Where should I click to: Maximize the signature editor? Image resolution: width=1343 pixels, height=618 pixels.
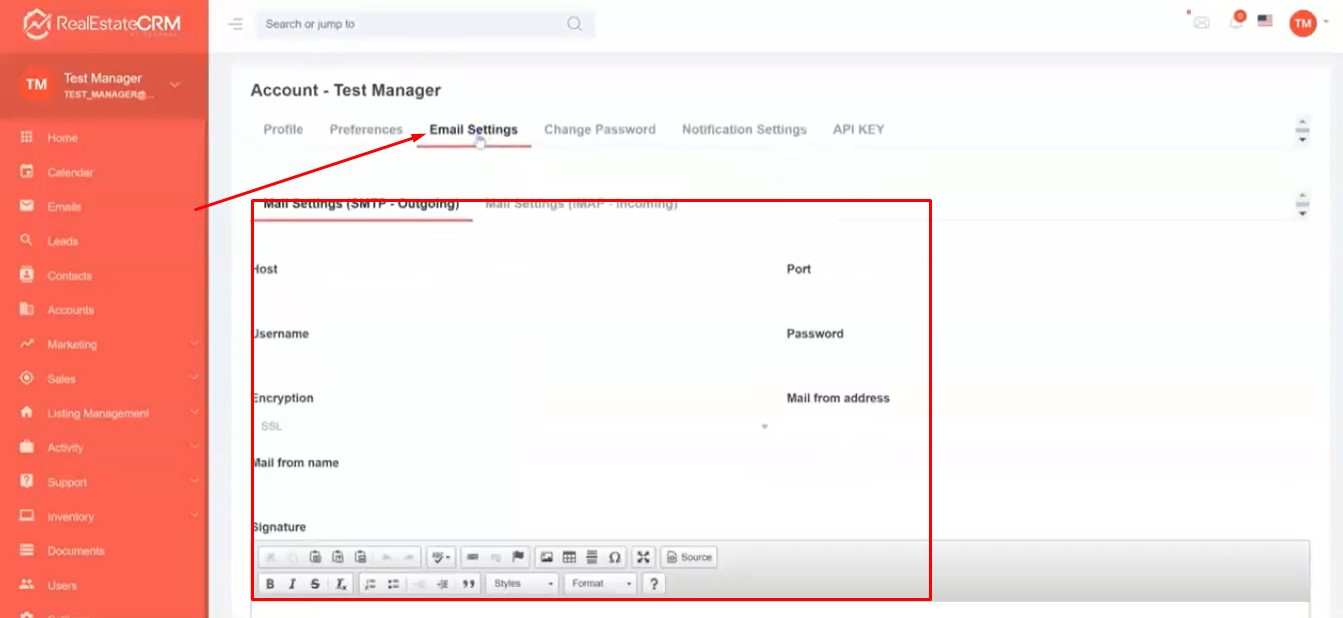pyautogui.click(x=643, y=557)
